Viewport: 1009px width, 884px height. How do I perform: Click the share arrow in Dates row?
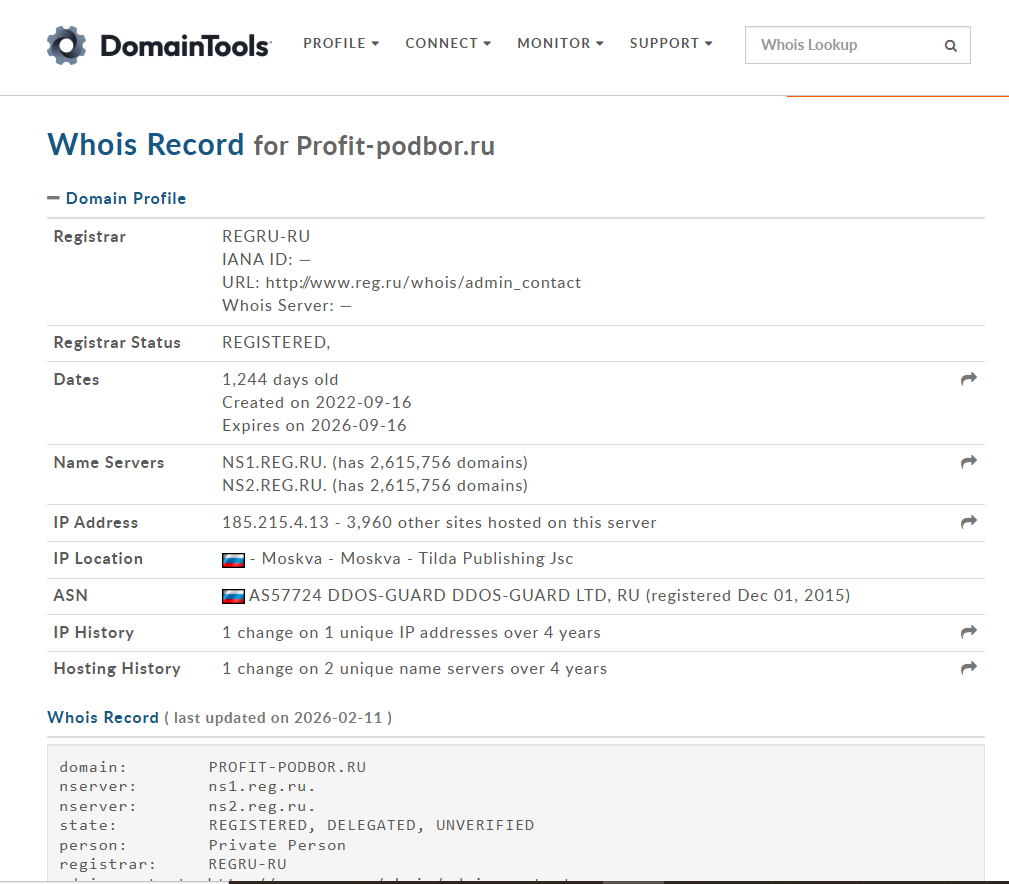[x=968, y=379]
